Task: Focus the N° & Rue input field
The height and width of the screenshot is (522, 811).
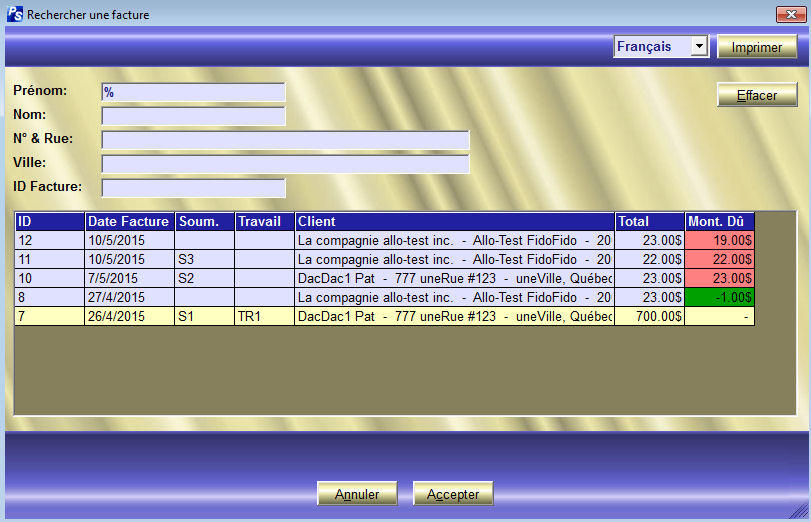Action: 286,140
